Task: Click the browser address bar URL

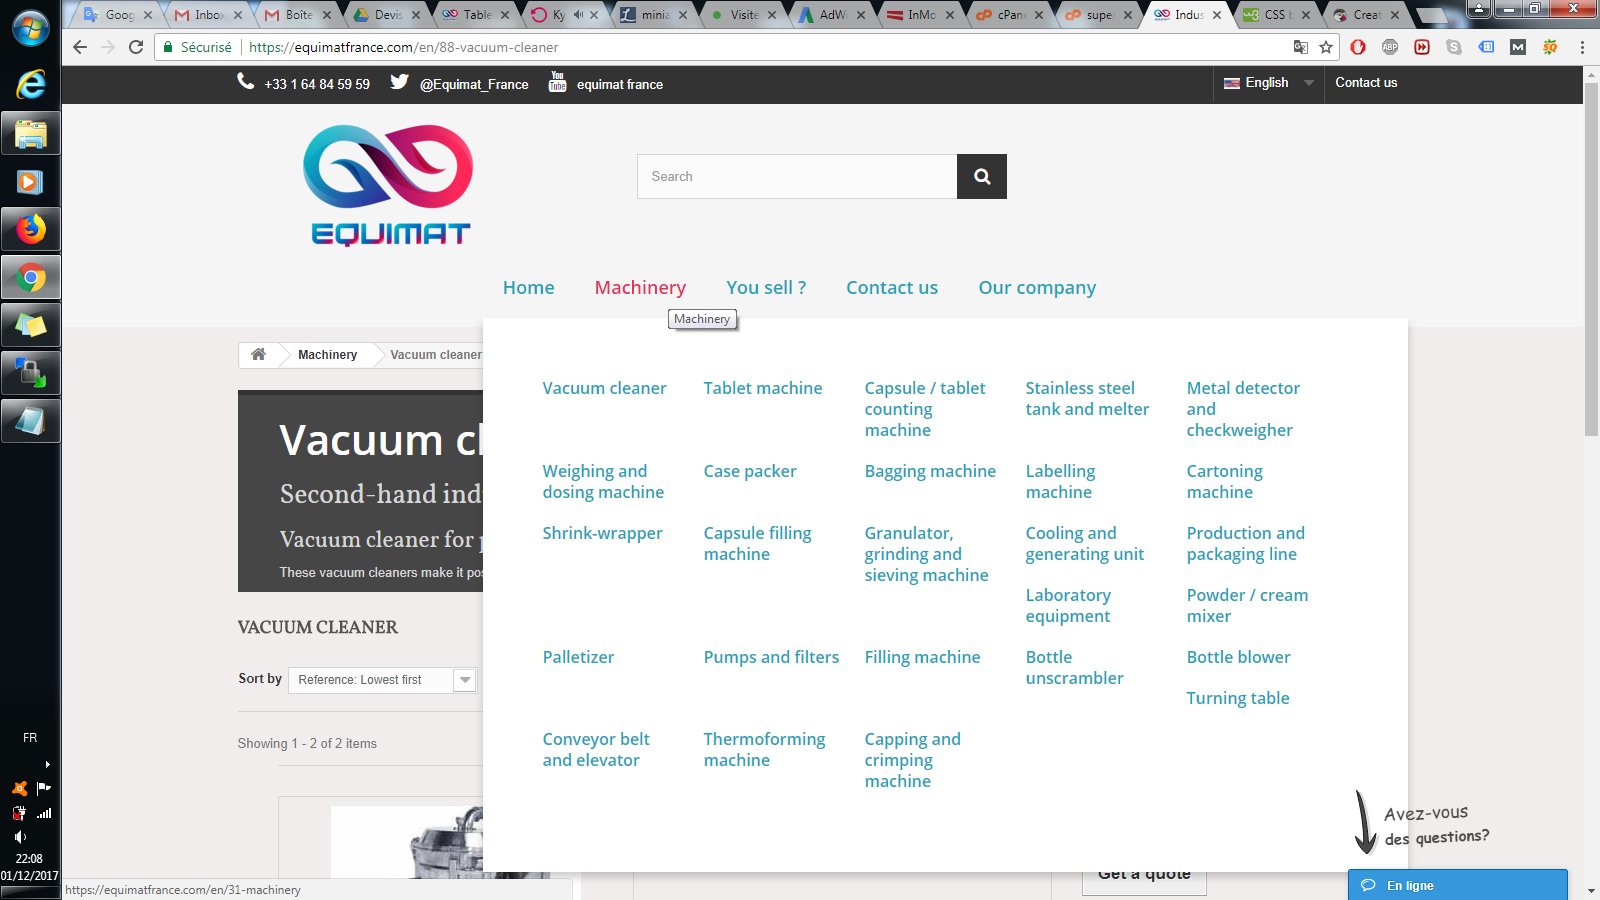Action: [x=404, y=47]
